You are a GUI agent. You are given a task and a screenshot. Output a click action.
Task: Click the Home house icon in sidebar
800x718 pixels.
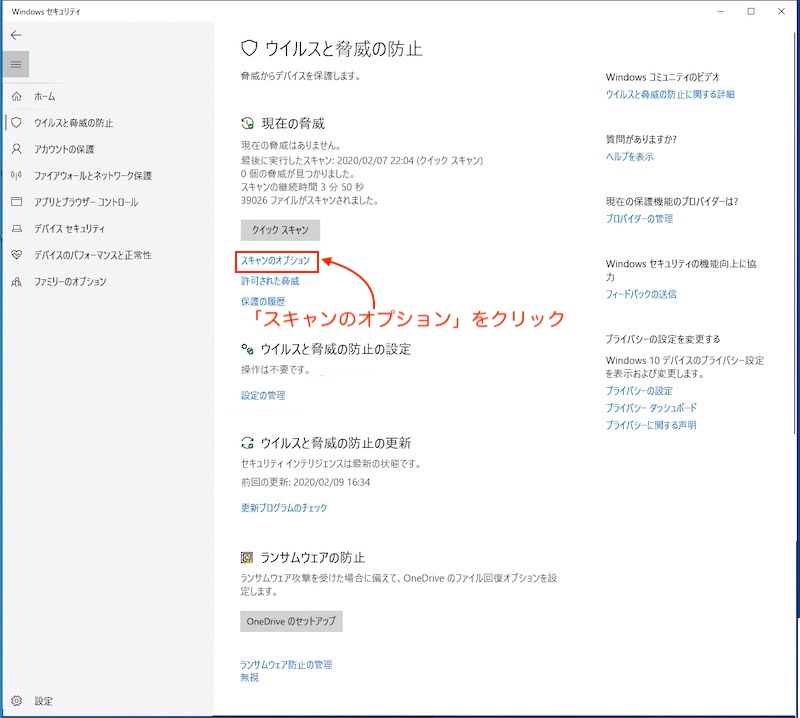17,96
